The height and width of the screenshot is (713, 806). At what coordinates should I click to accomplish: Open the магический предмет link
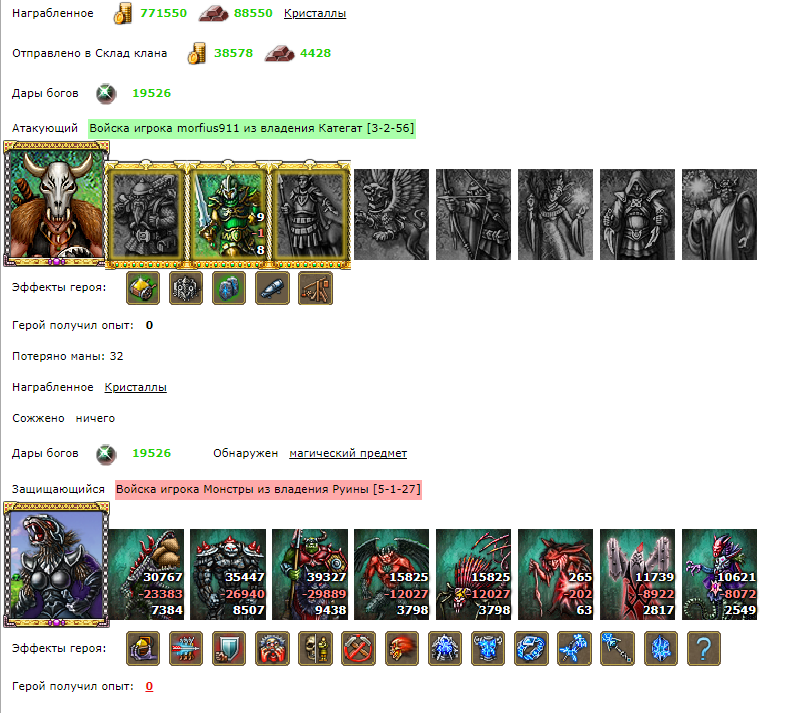[x=348, y=453]
